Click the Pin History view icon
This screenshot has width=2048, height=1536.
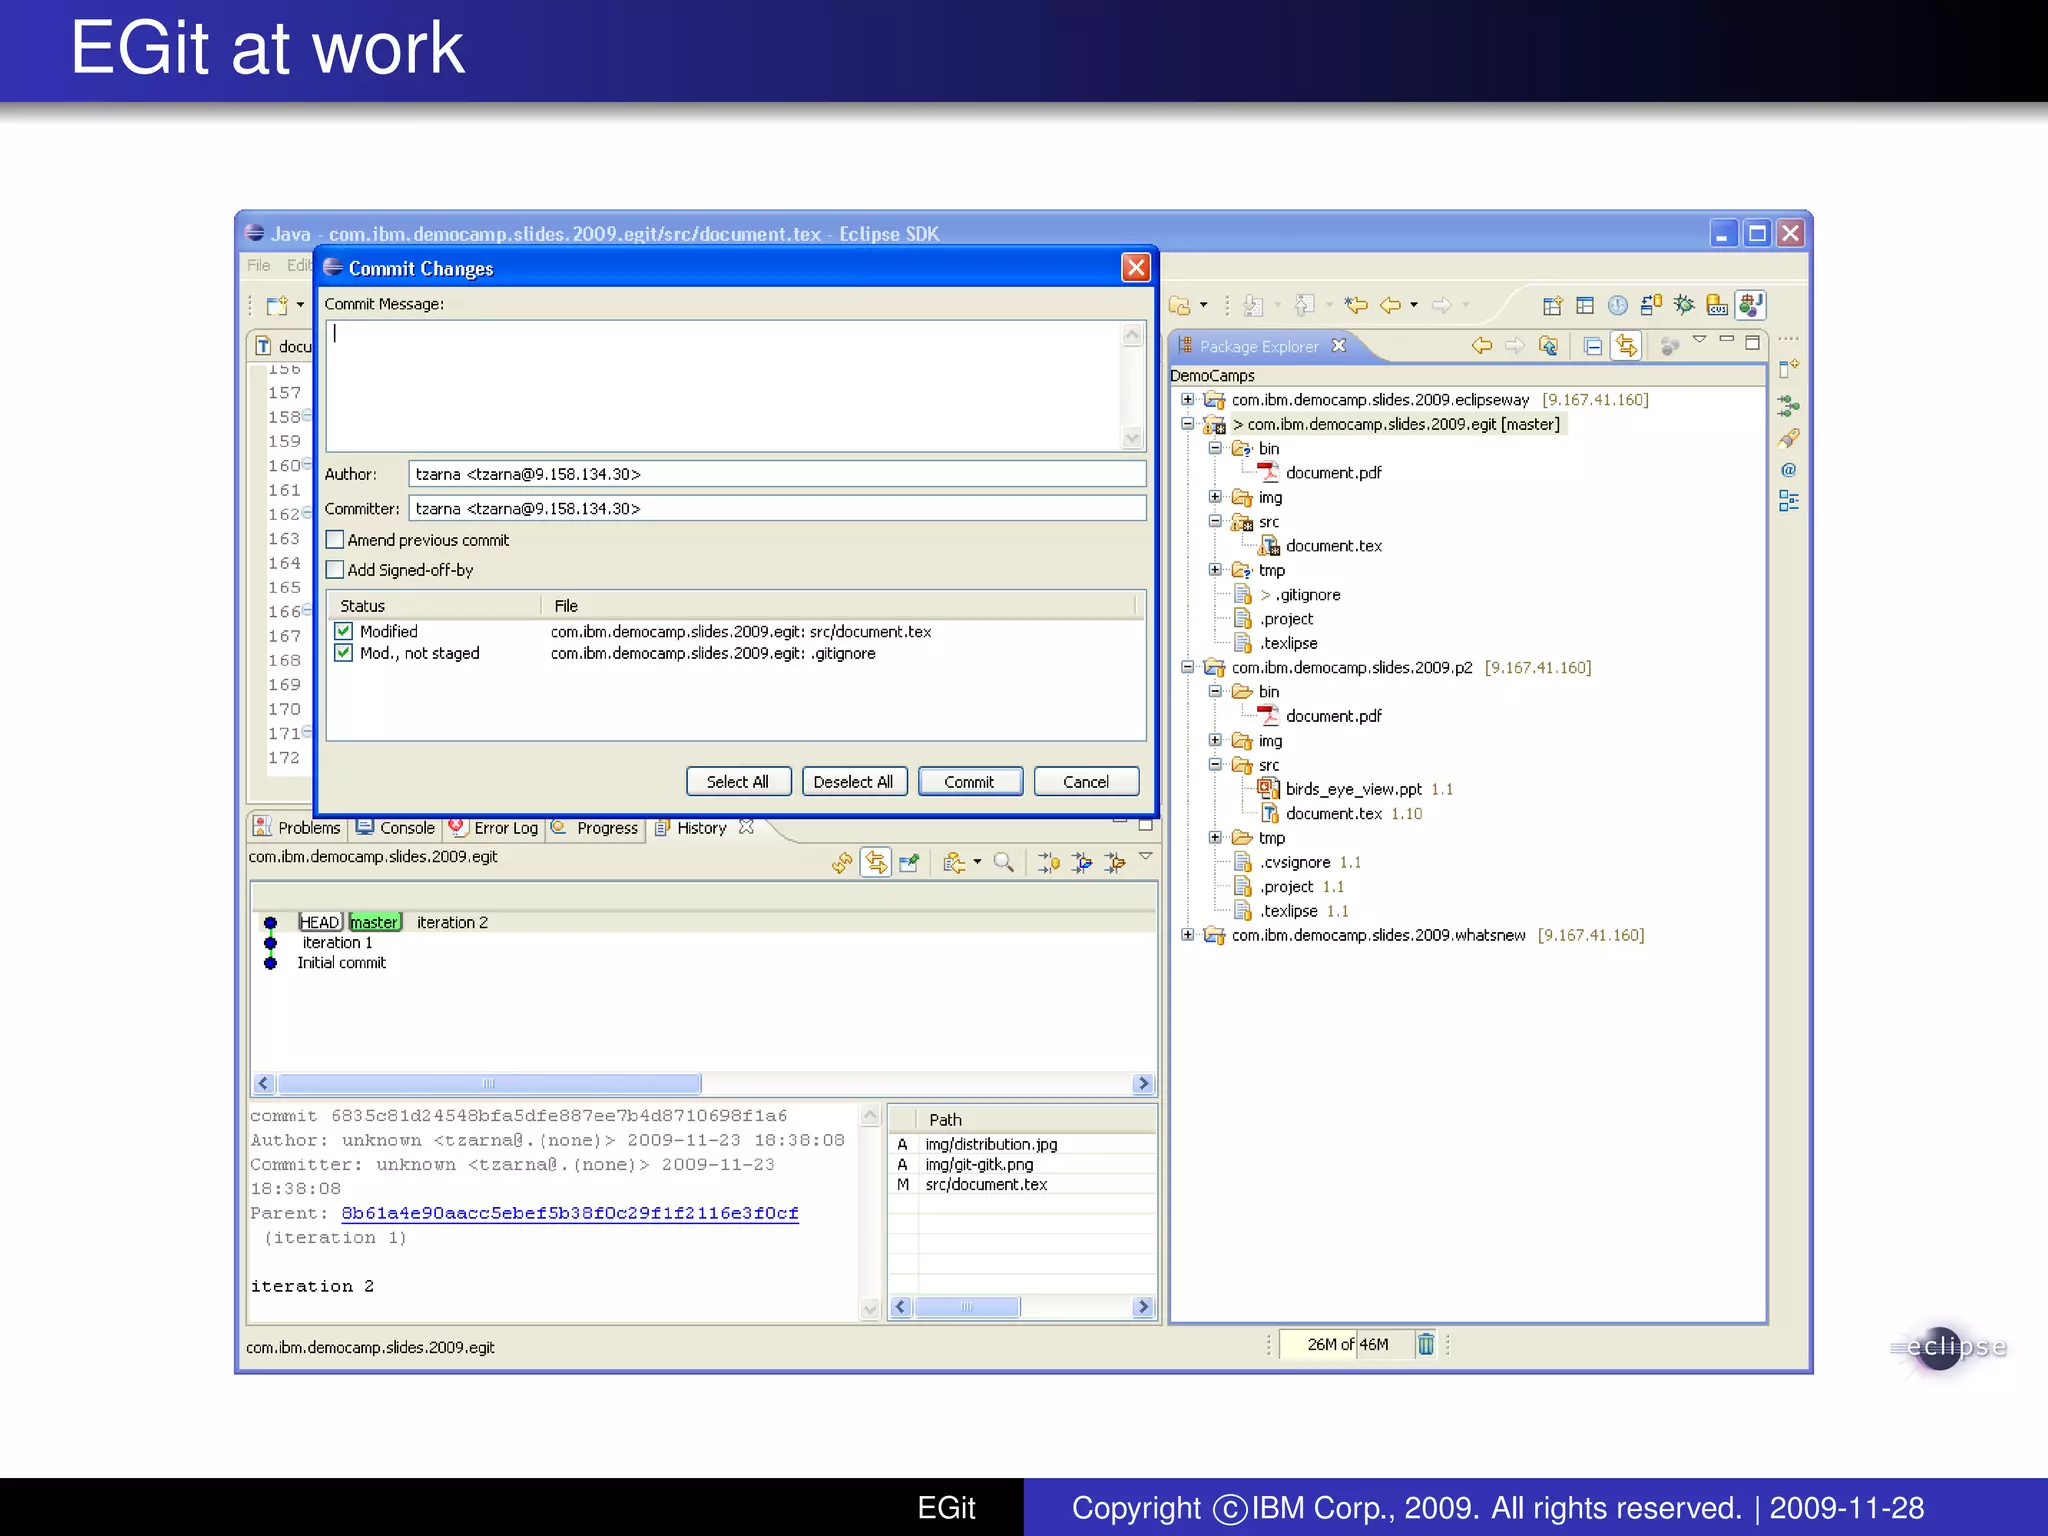909,862
